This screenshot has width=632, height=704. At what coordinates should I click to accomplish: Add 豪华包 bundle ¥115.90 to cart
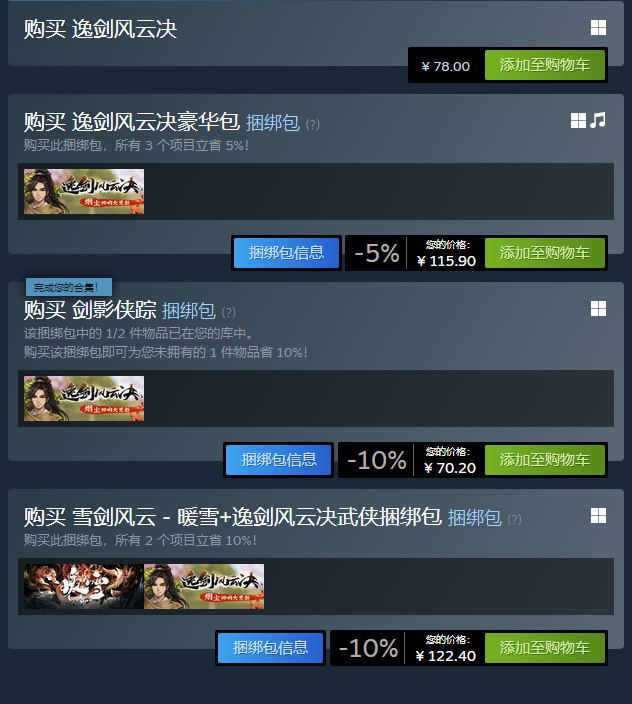point(545,253)
